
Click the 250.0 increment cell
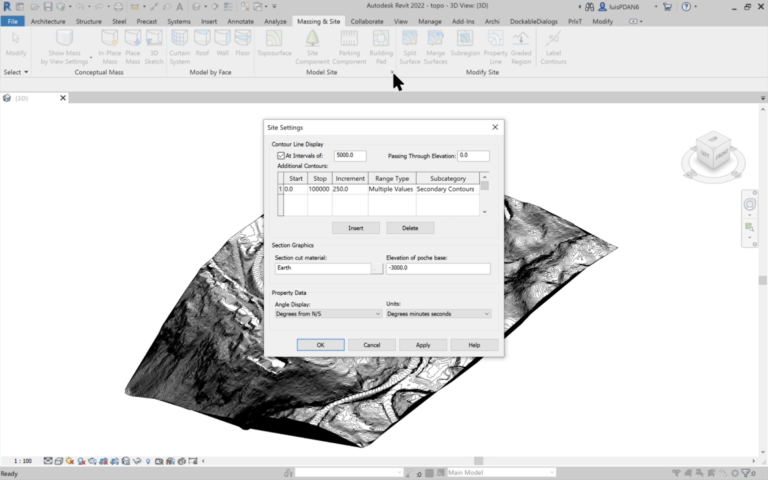(x=350, y=189)
